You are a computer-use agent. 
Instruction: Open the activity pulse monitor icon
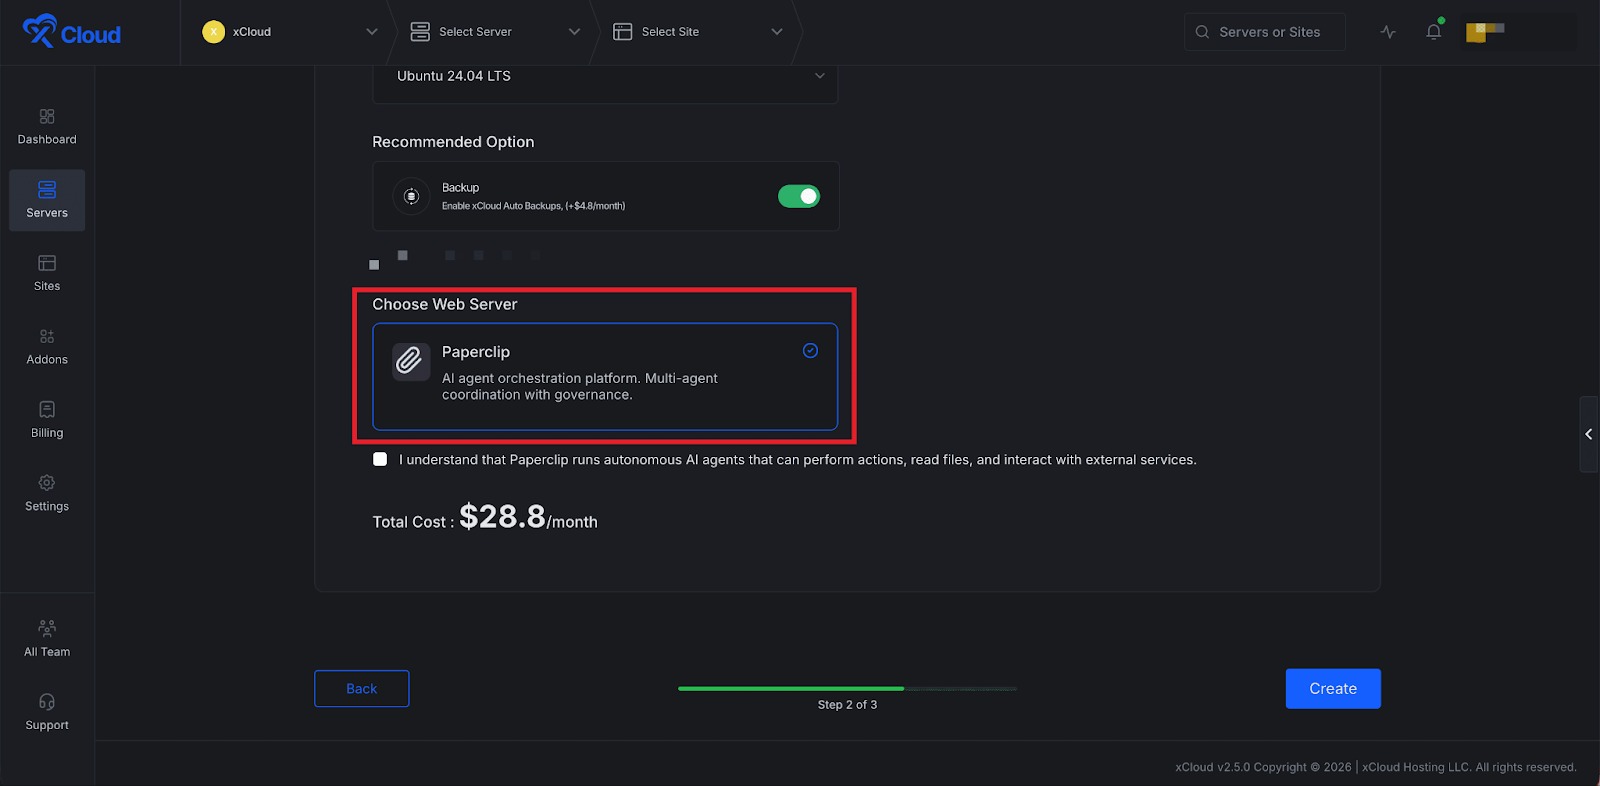[1388, 32]
